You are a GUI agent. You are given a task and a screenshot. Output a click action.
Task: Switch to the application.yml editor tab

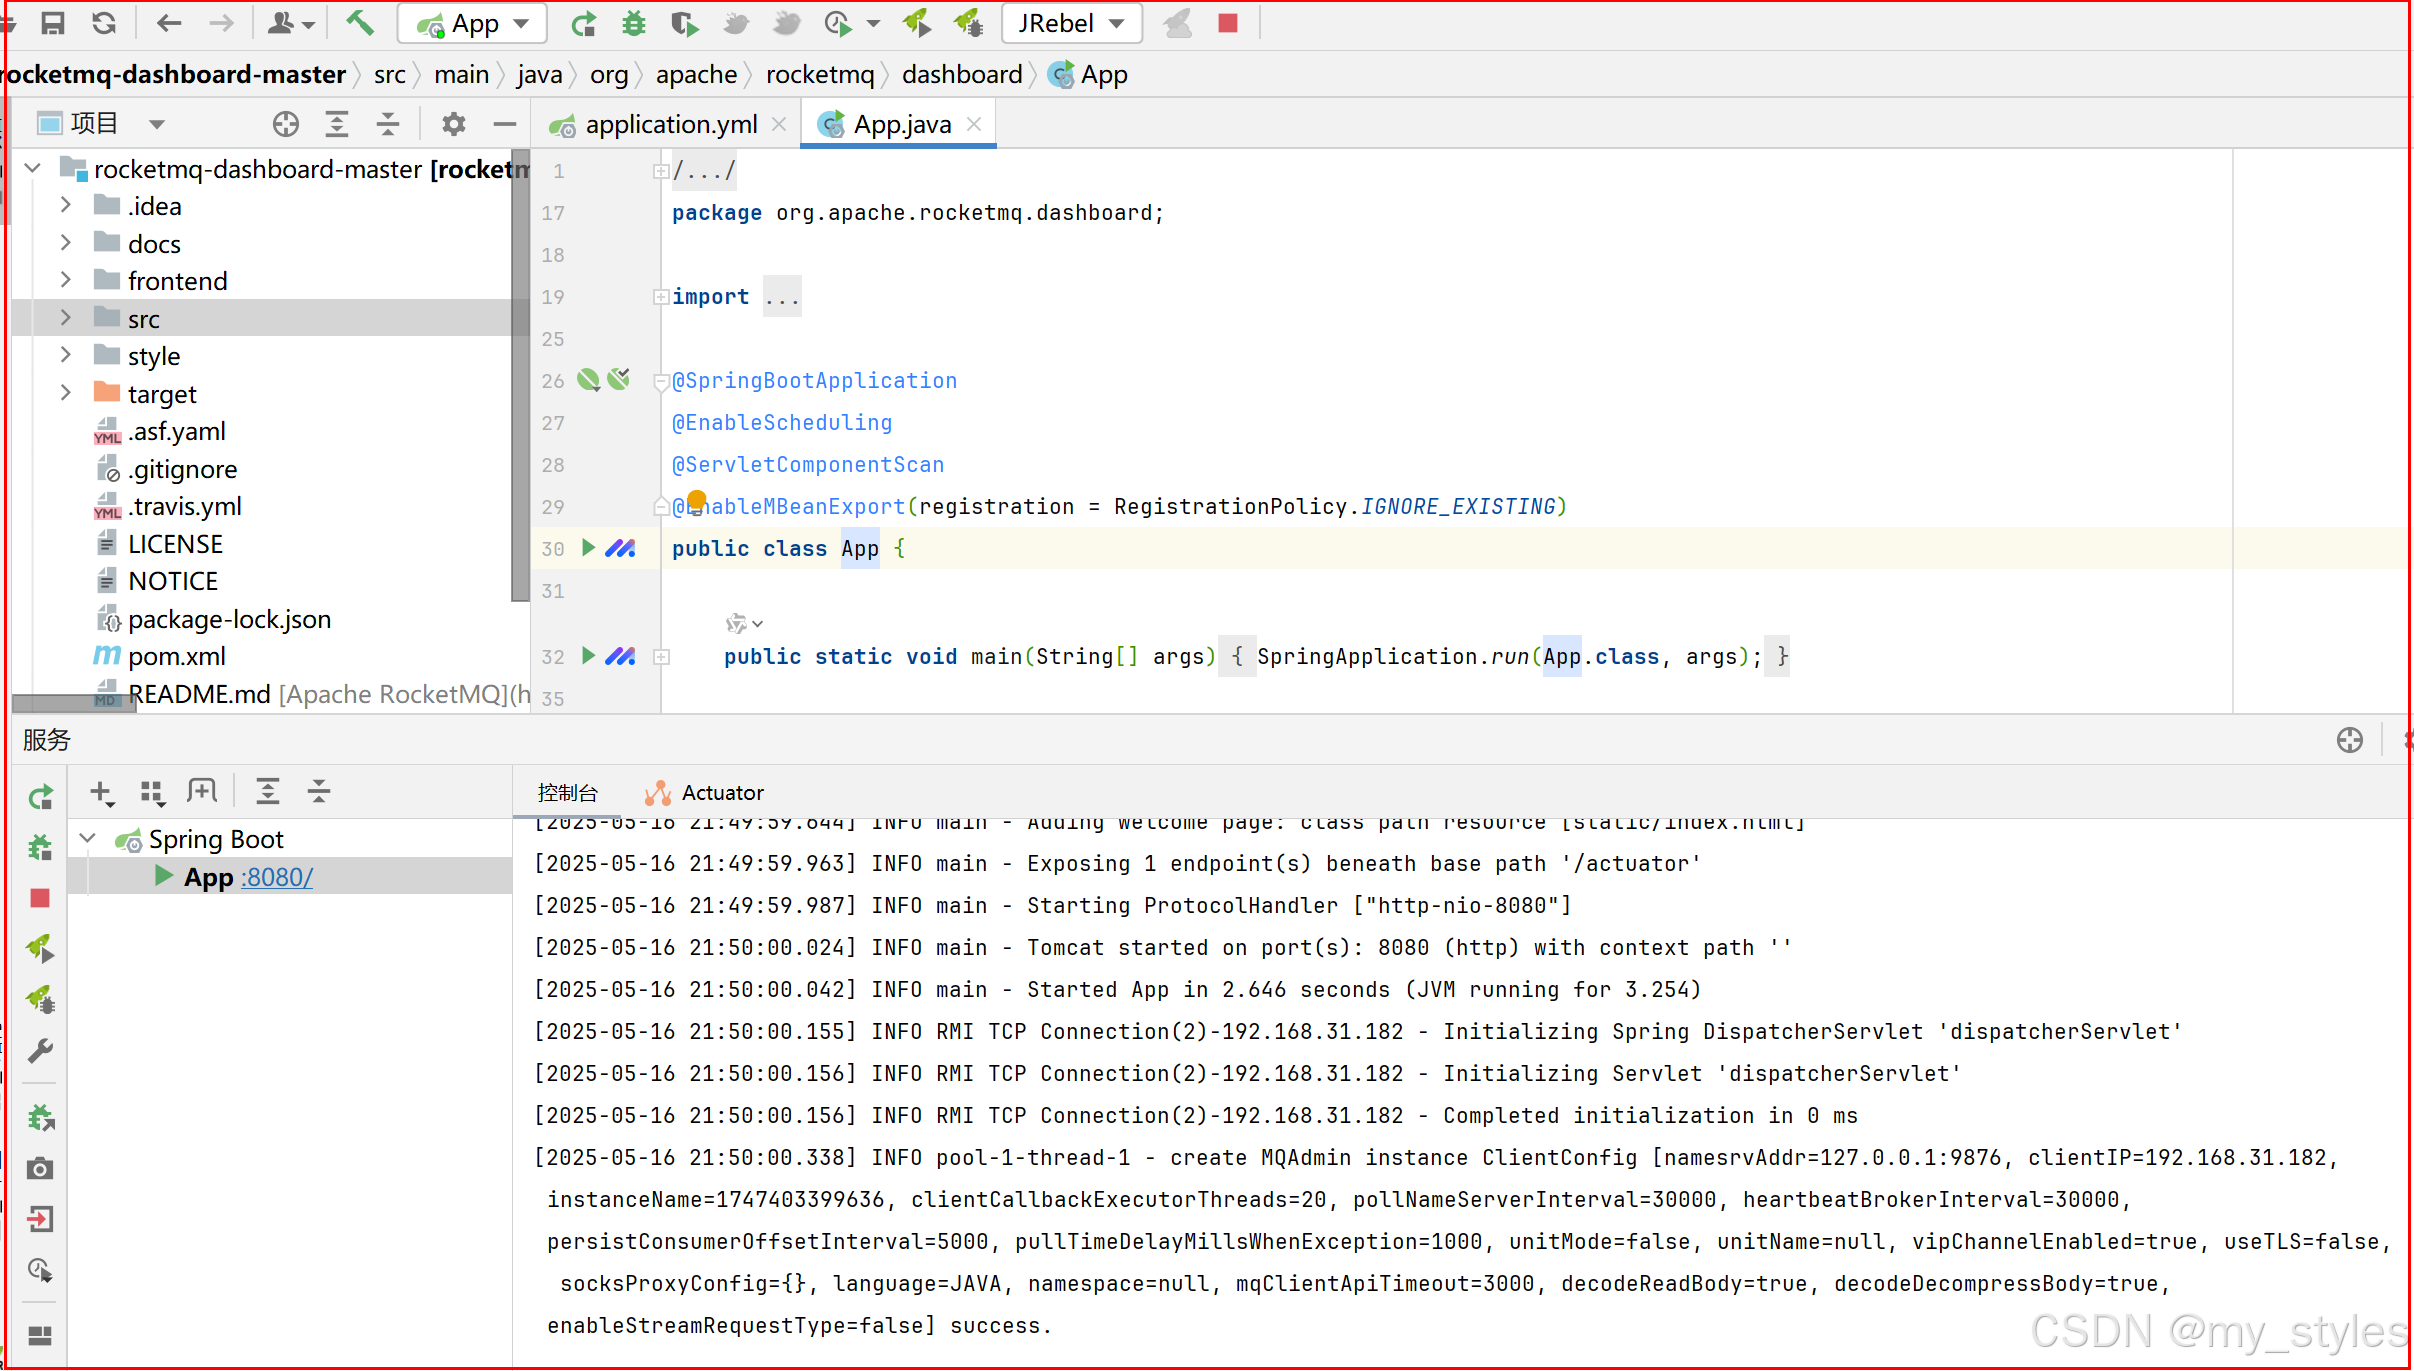click(x=670, y=124)
